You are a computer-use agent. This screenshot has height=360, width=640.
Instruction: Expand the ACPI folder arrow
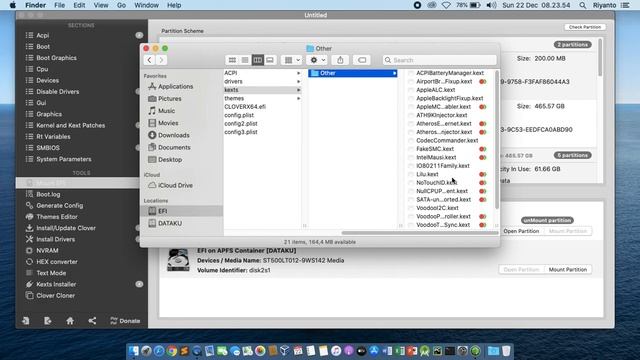(x=298, y=73)
